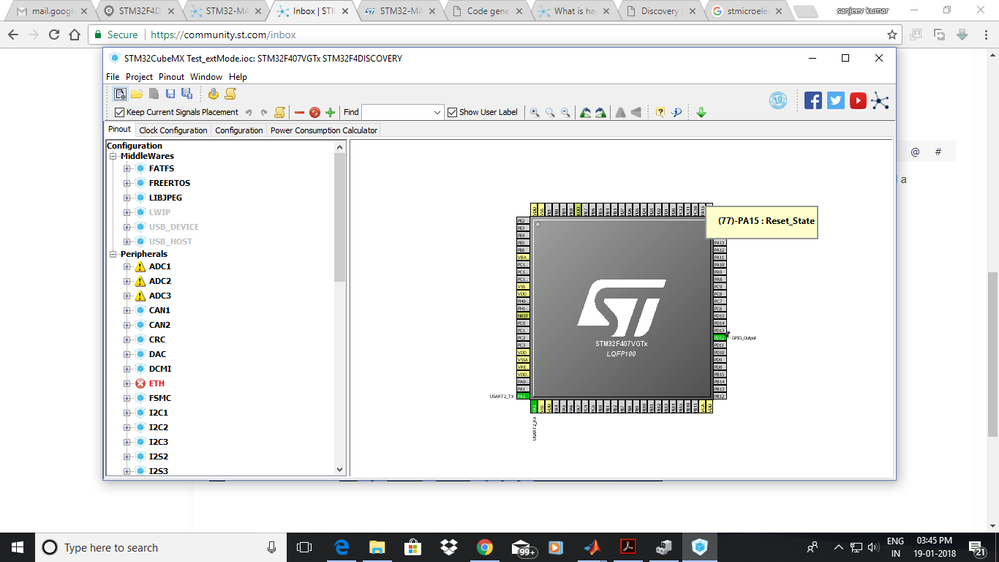The width and height of the screenshot is (999, 562).
Task: Select LIBJPEG in the tree
Action: click(x=165, y=198)
